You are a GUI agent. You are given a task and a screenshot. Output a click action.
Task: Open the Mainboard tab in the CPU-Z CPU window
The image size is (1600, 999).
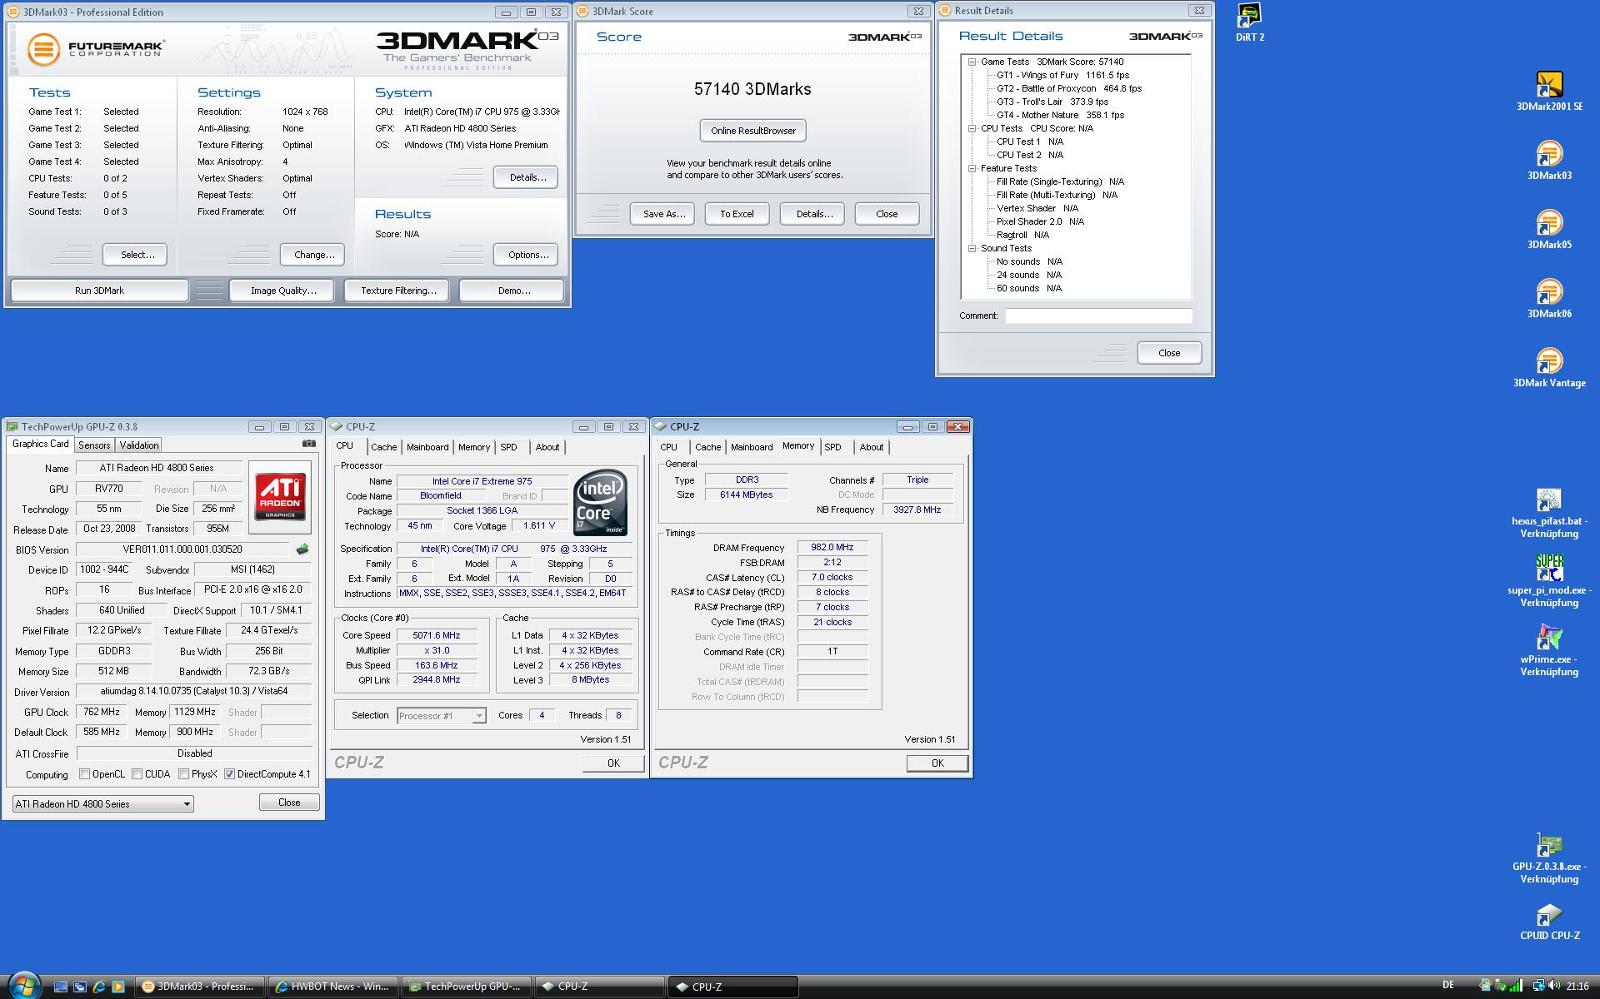(x=427, y=448)
